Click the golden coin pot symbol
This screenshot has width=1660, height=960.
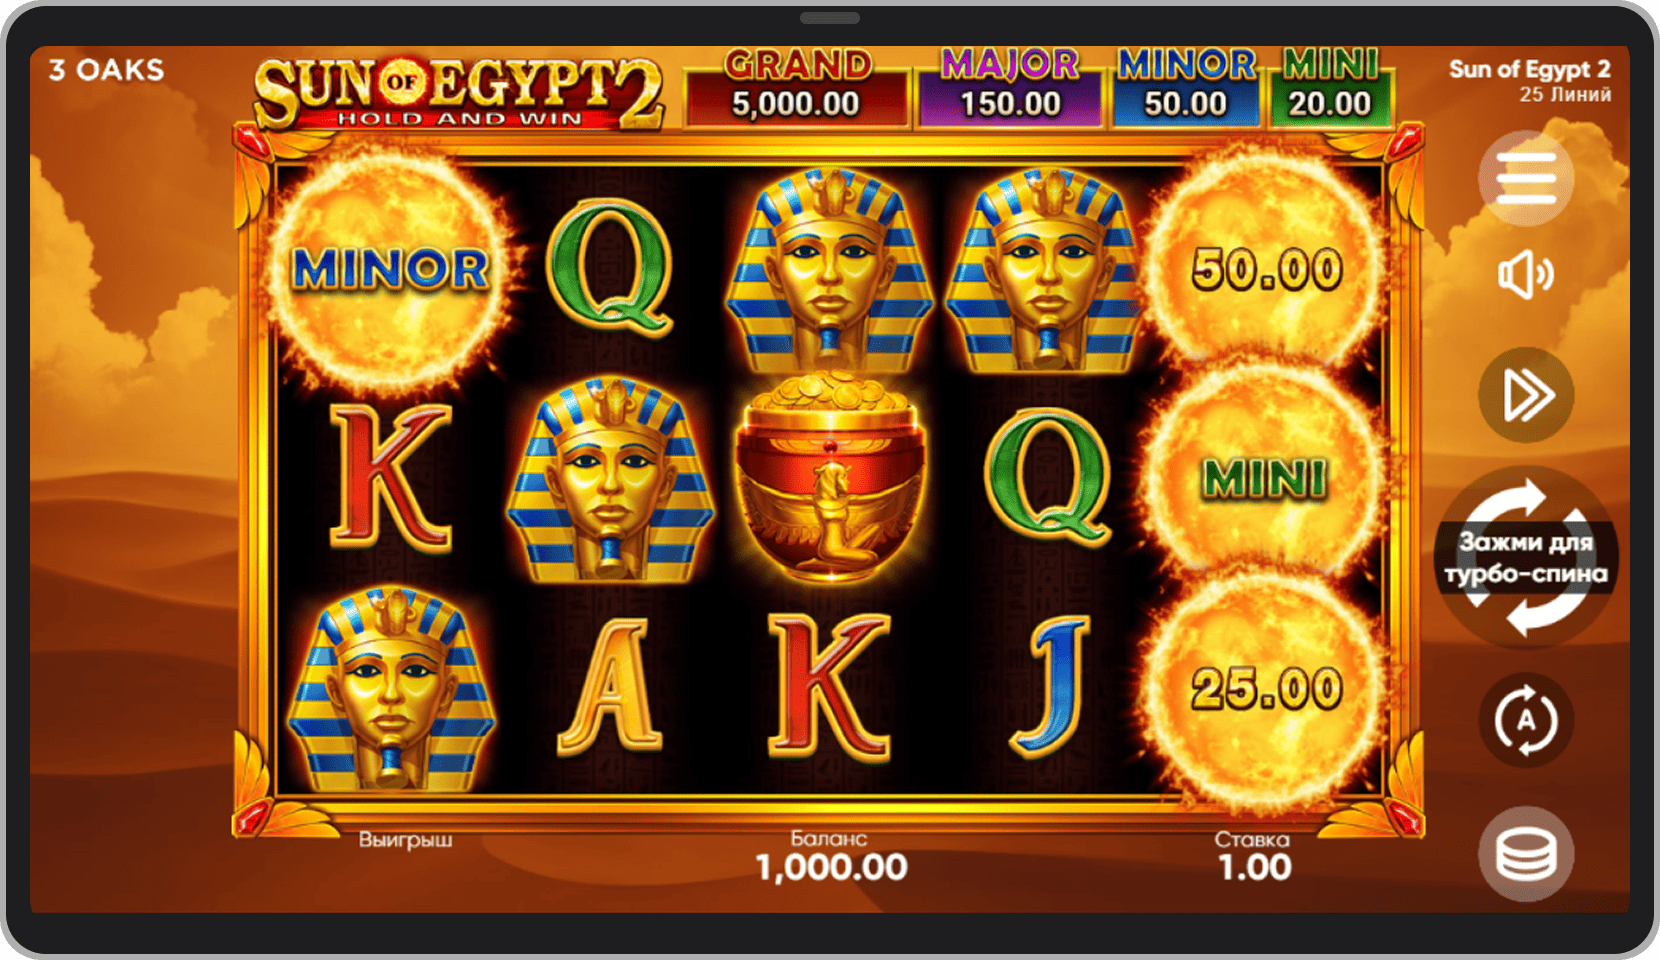(x=829, y=476)
